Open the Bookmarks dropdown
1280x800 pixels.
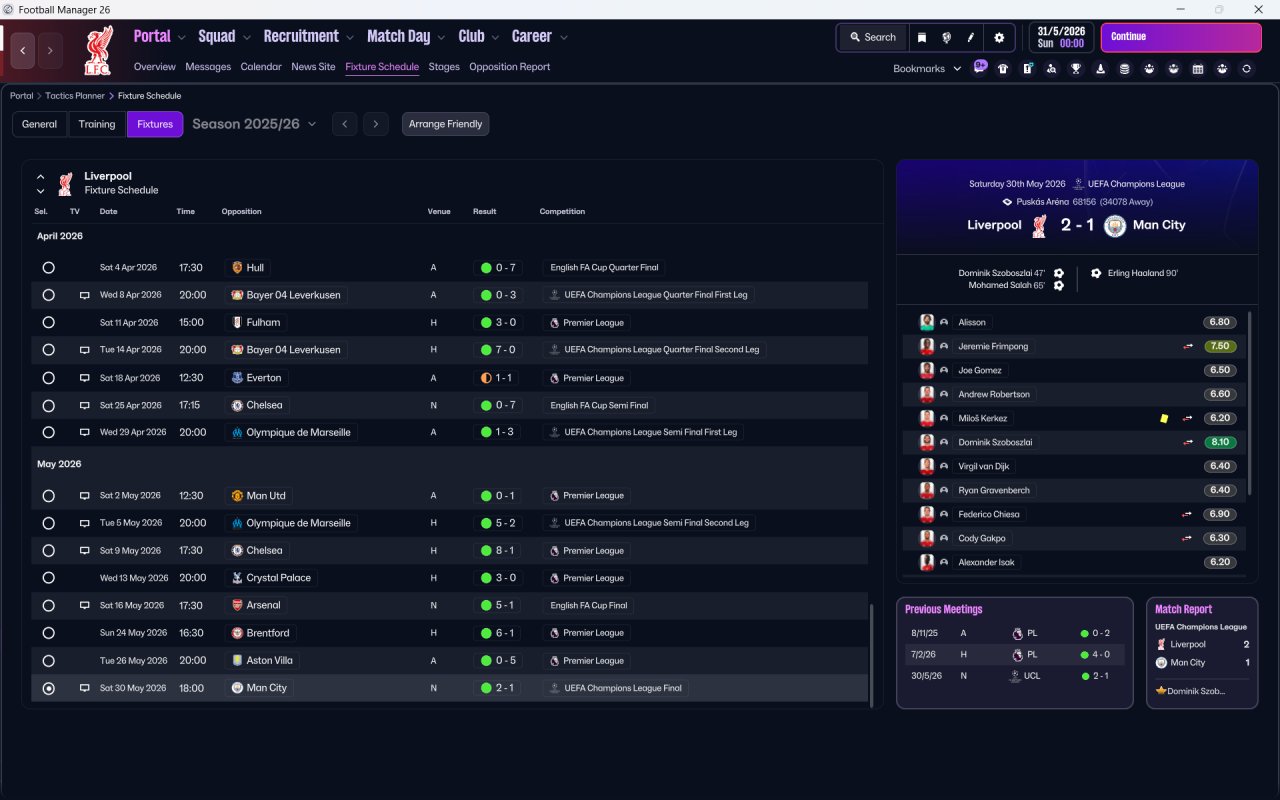[927, 69]
